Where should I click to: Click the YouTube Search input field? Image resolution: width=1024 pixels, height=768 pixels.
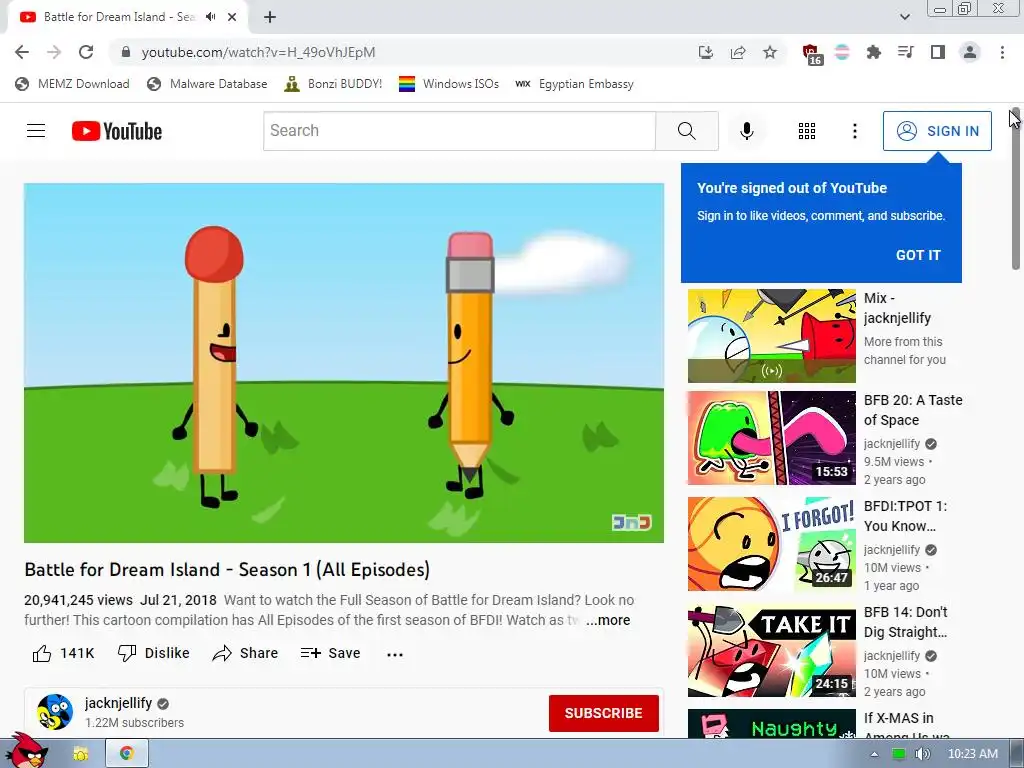coord(459,131)
